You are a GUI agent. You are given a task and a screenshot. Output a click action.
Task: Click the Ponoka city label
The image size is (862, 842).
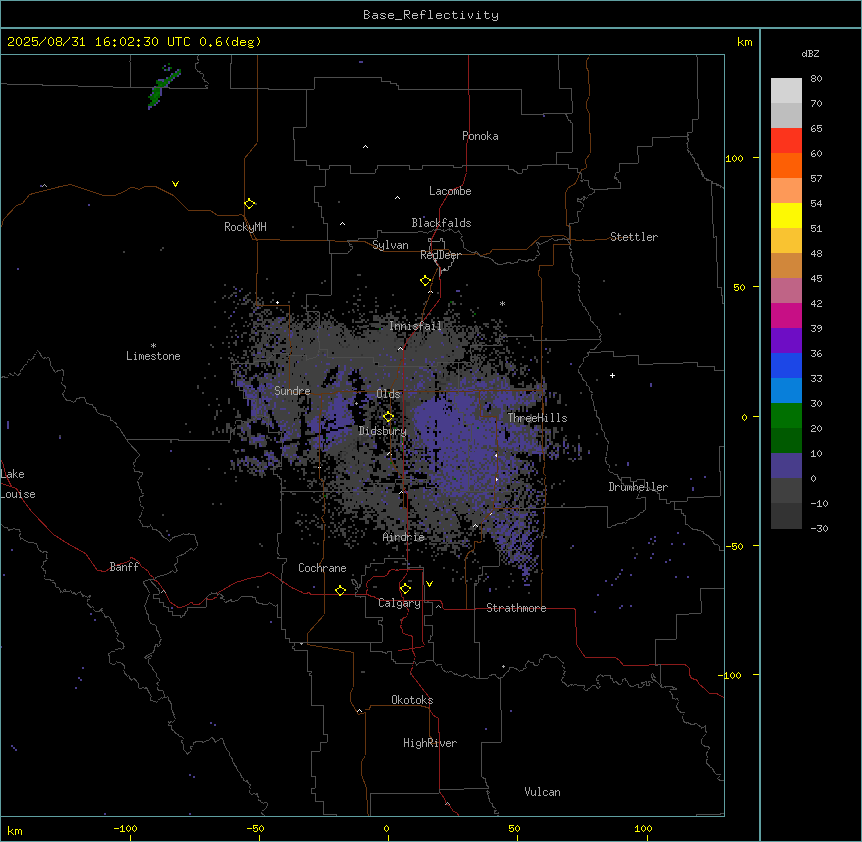tap(480, 136)
